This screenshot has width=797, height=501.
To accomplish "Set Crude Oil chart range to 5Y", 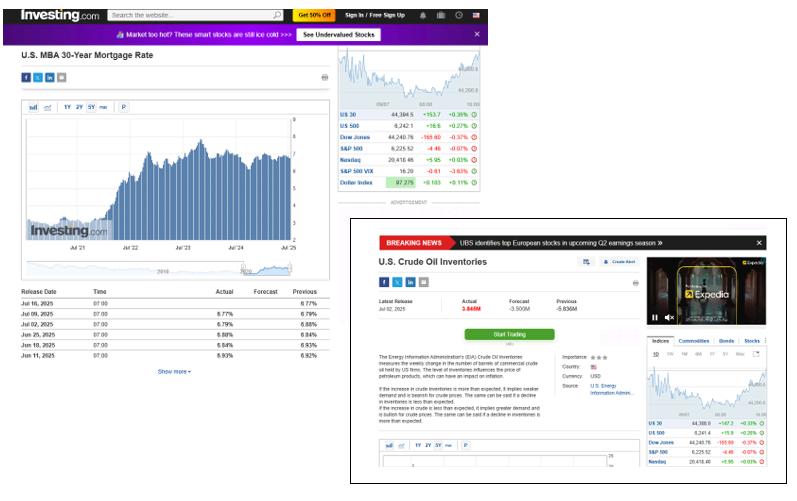I will (x=438, y=445).
